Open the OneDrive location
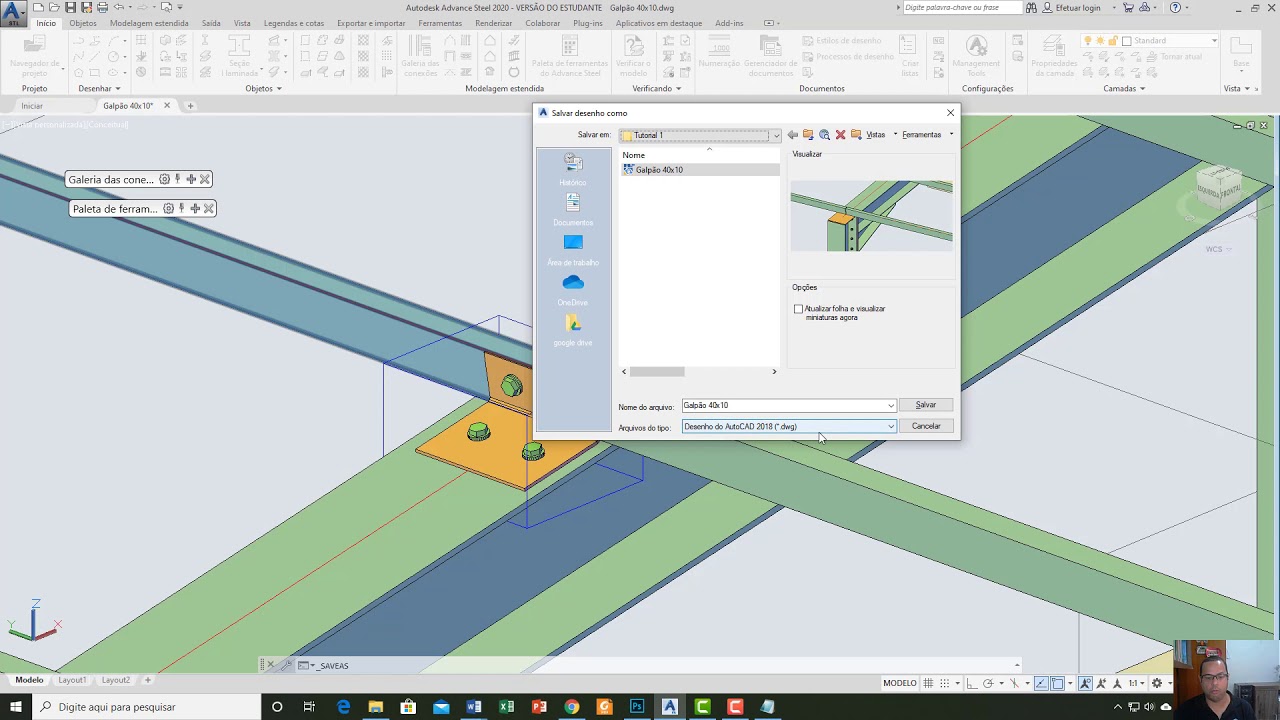1280x720 pixels. [x=573, y=290]
